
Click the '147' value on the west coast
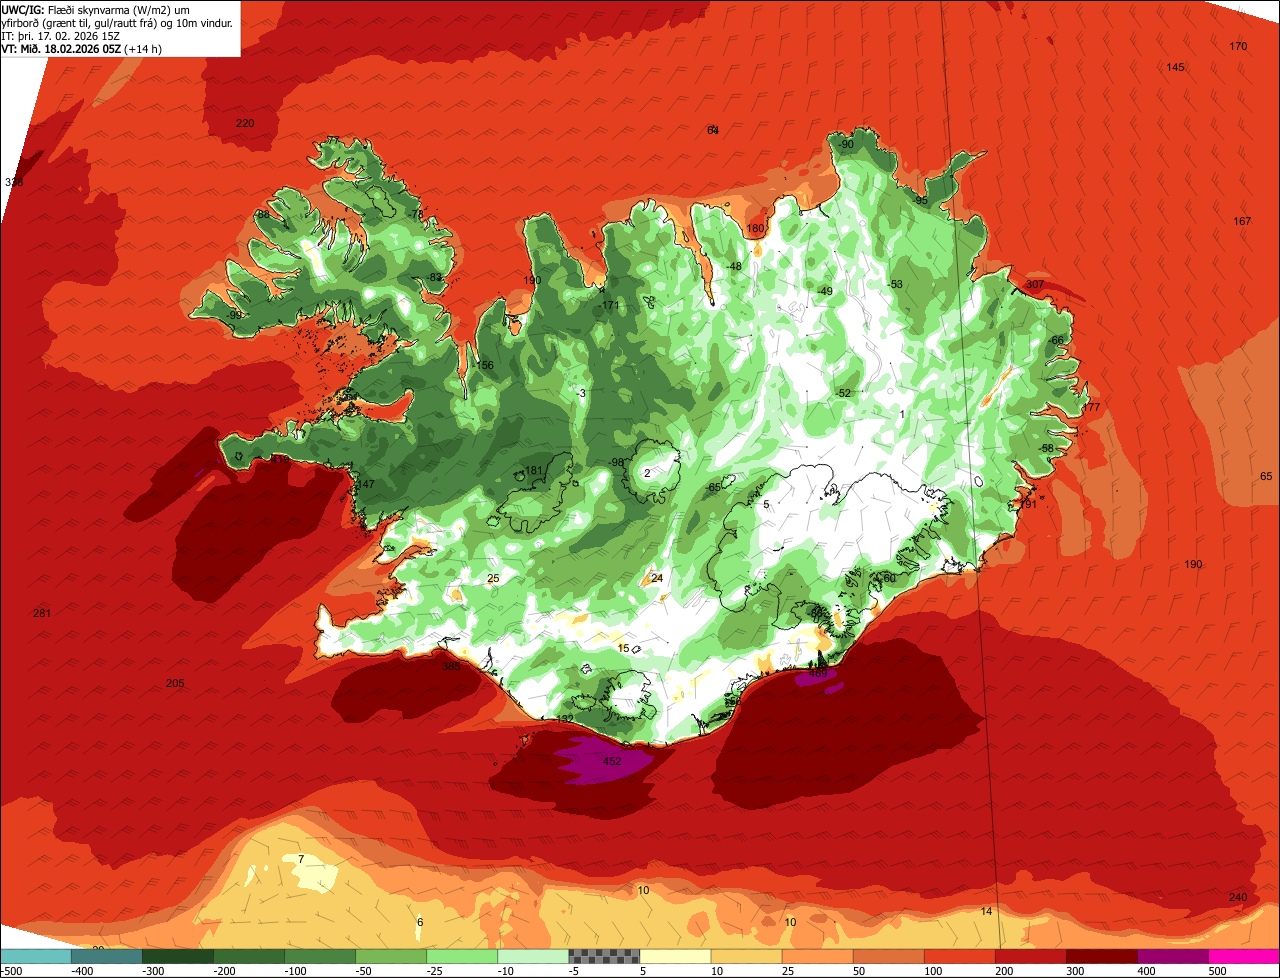pos(365,484)
